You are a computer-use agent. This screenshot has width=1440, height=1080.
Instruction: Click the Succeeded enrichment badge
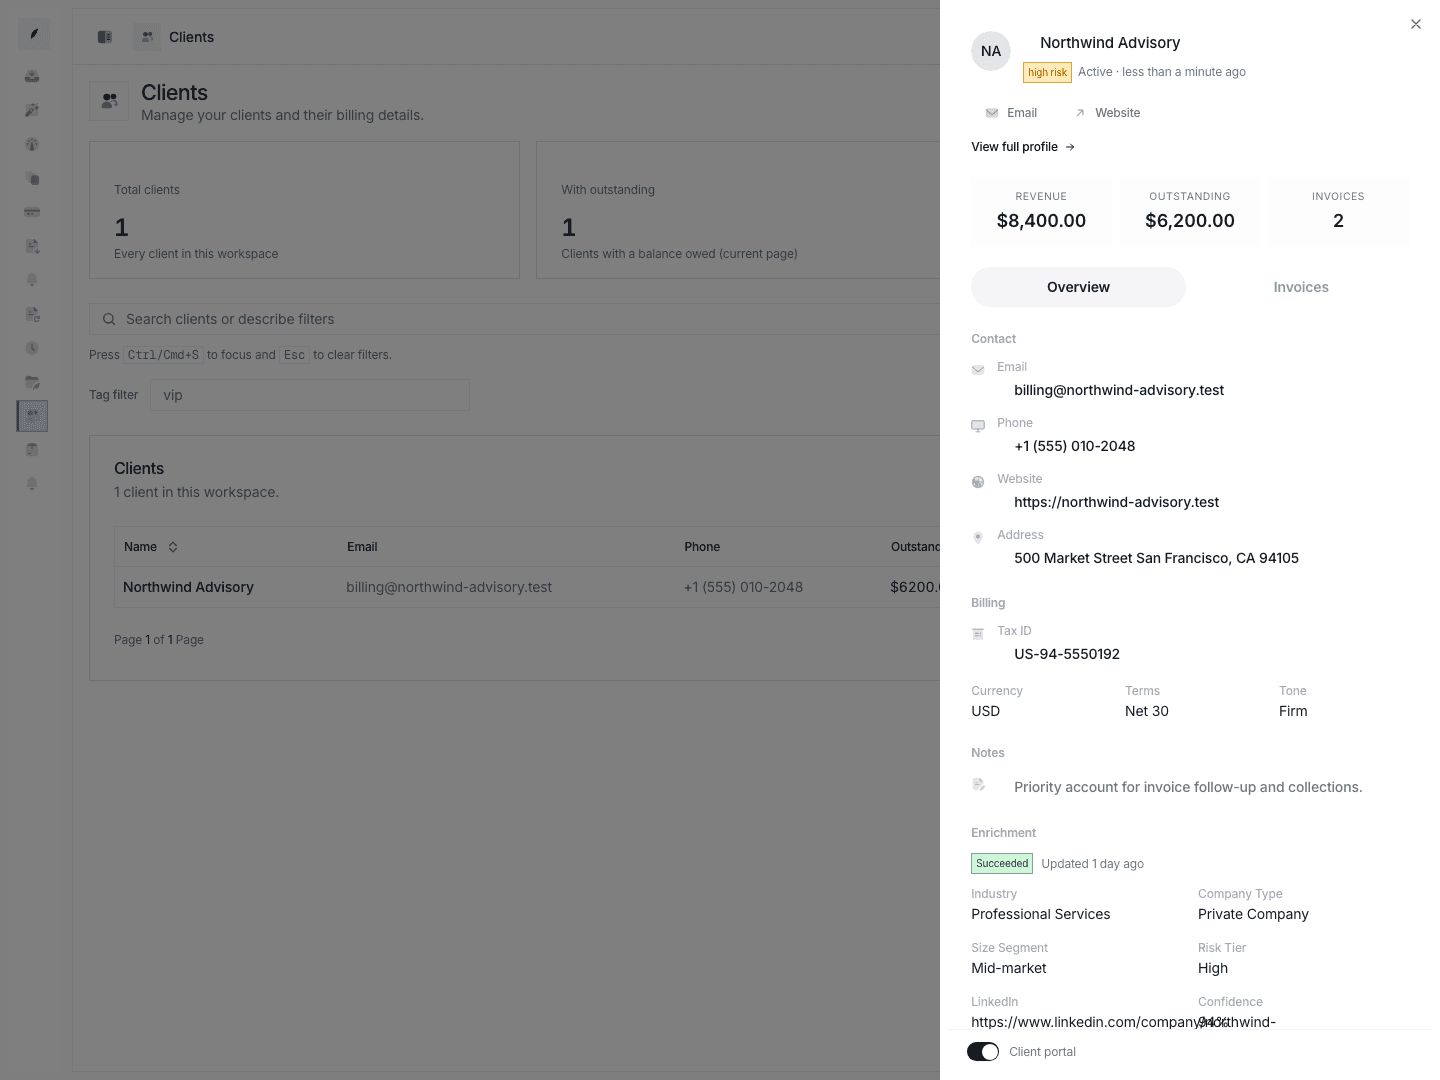[1002, 863]
